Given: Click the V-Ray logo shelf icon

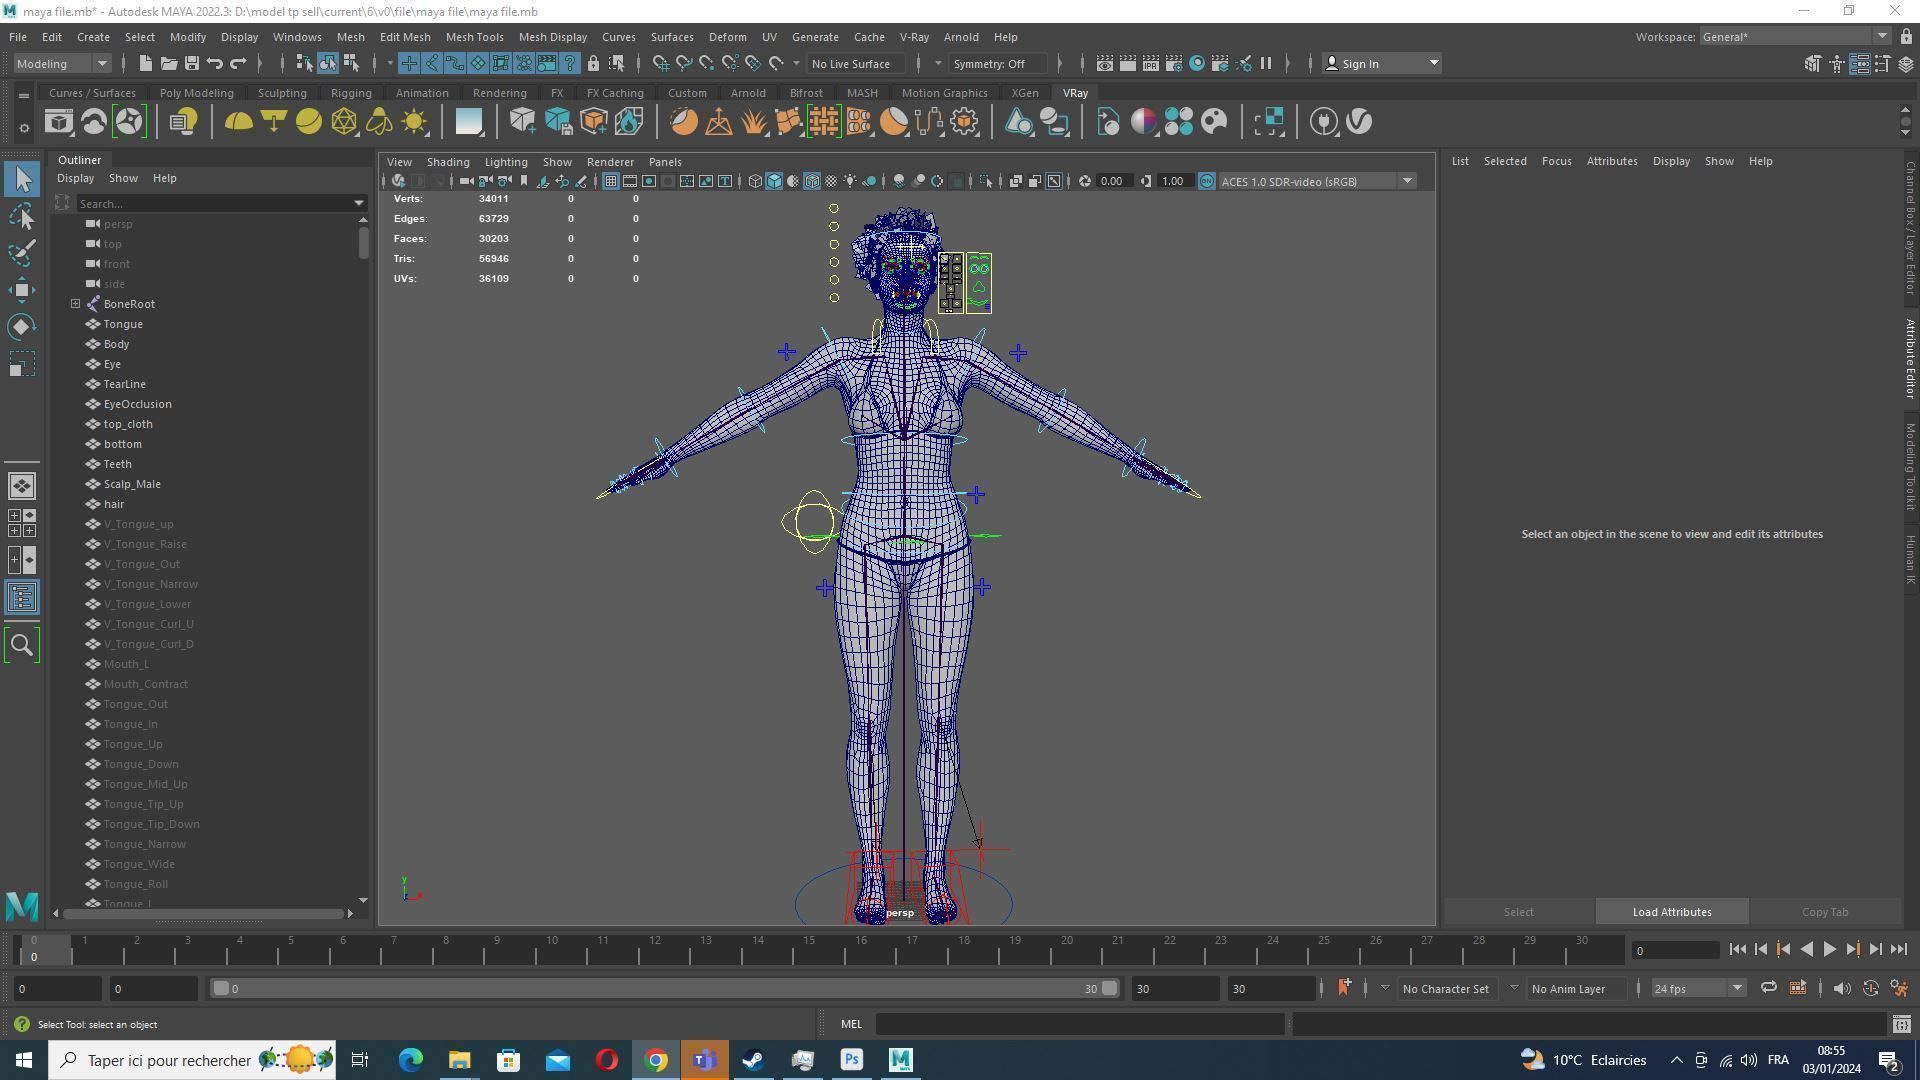Looking at the screenshot, I should click(1359, 122).
